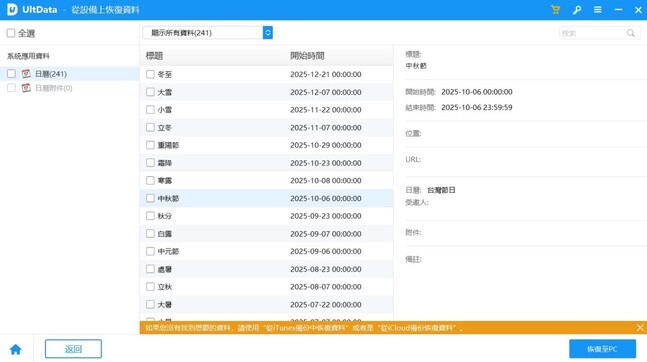Open the key registration icon
Screen dimensions: 647x362
[x=577, y=9]
